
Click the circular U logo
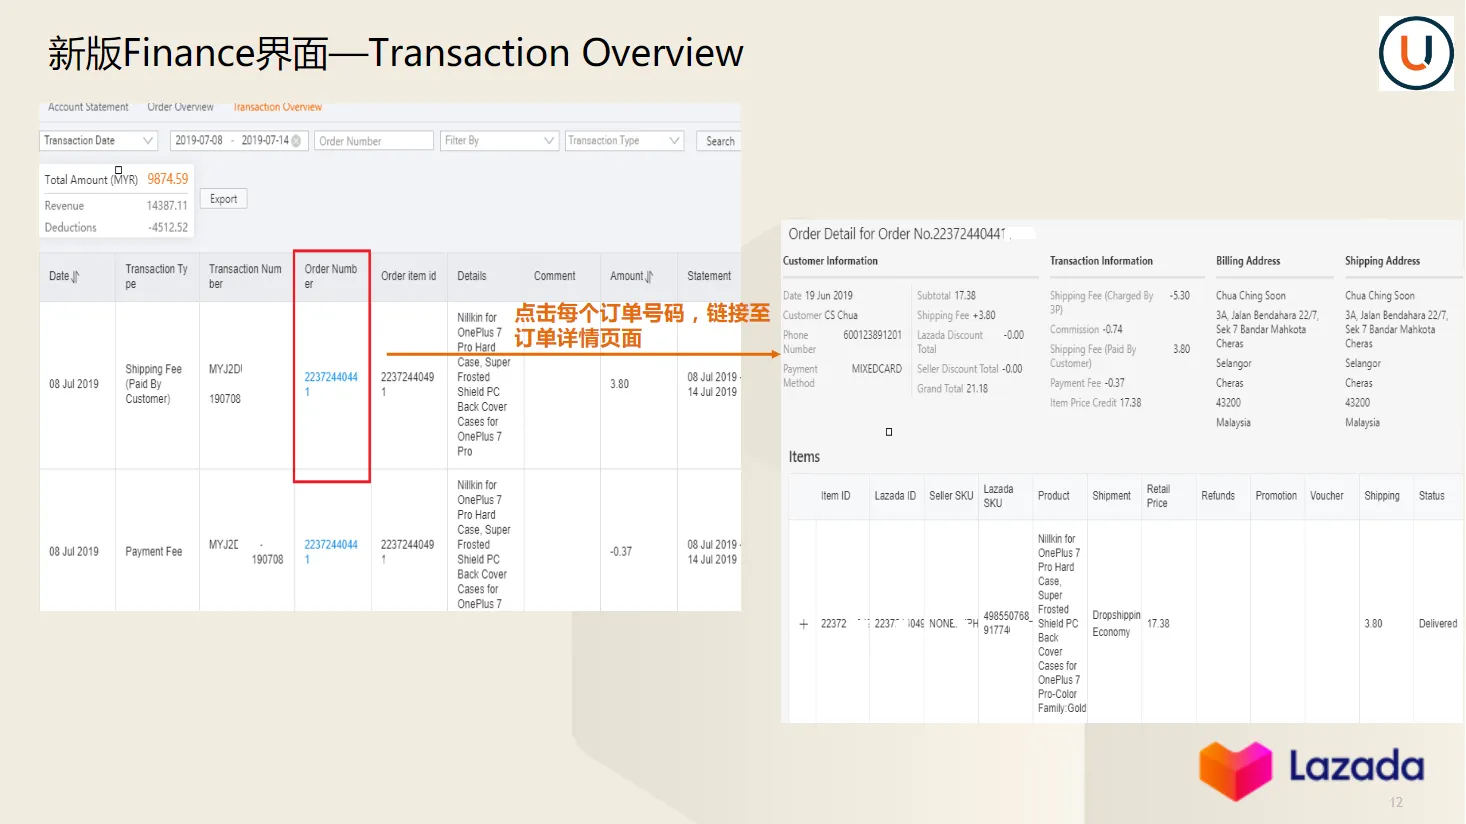pos(1415,54)
